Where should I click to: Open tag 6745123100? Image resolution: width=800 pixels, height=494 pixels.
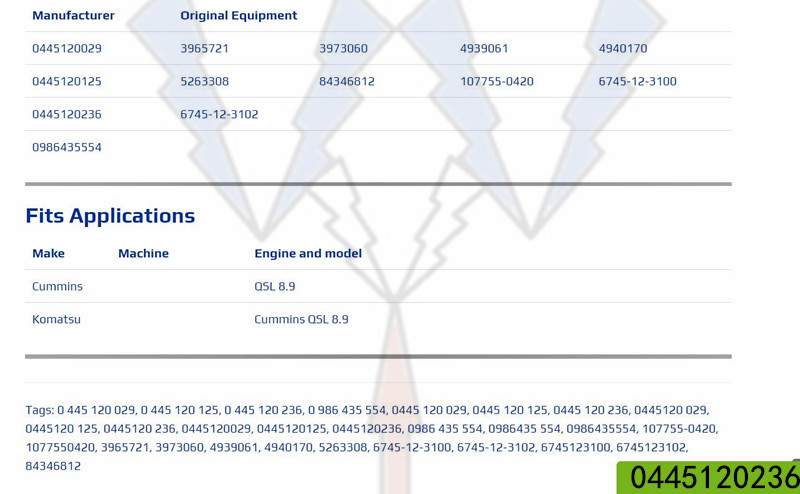[x=576, y=448]
